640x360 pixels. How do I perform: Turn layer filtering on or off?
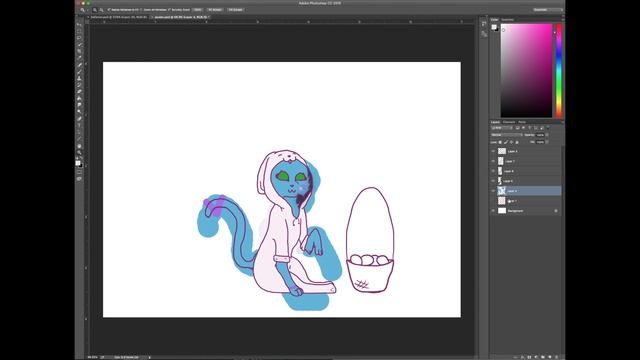pyautogui.click(x=548, y=127)
